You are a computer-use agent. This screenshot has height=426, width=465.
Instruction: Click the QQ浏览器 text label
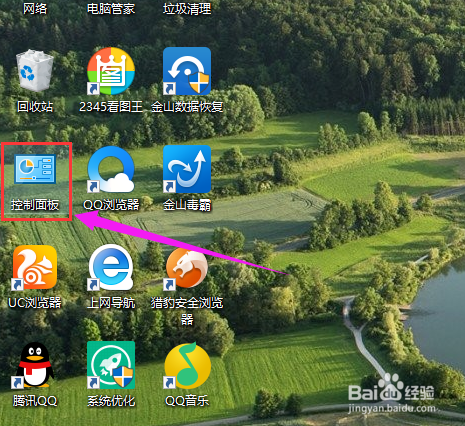111,205
